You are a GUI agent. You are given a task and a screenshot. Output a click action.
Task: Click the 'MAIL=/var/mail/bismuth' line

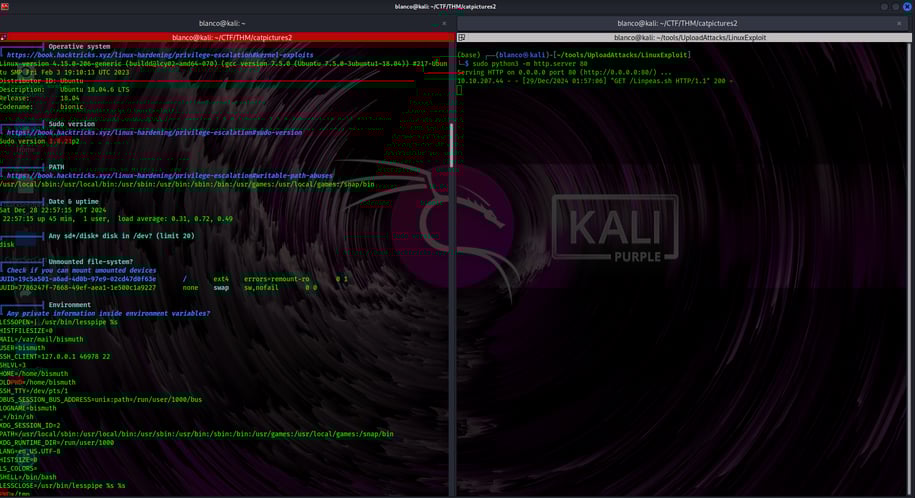coord(41,339)
